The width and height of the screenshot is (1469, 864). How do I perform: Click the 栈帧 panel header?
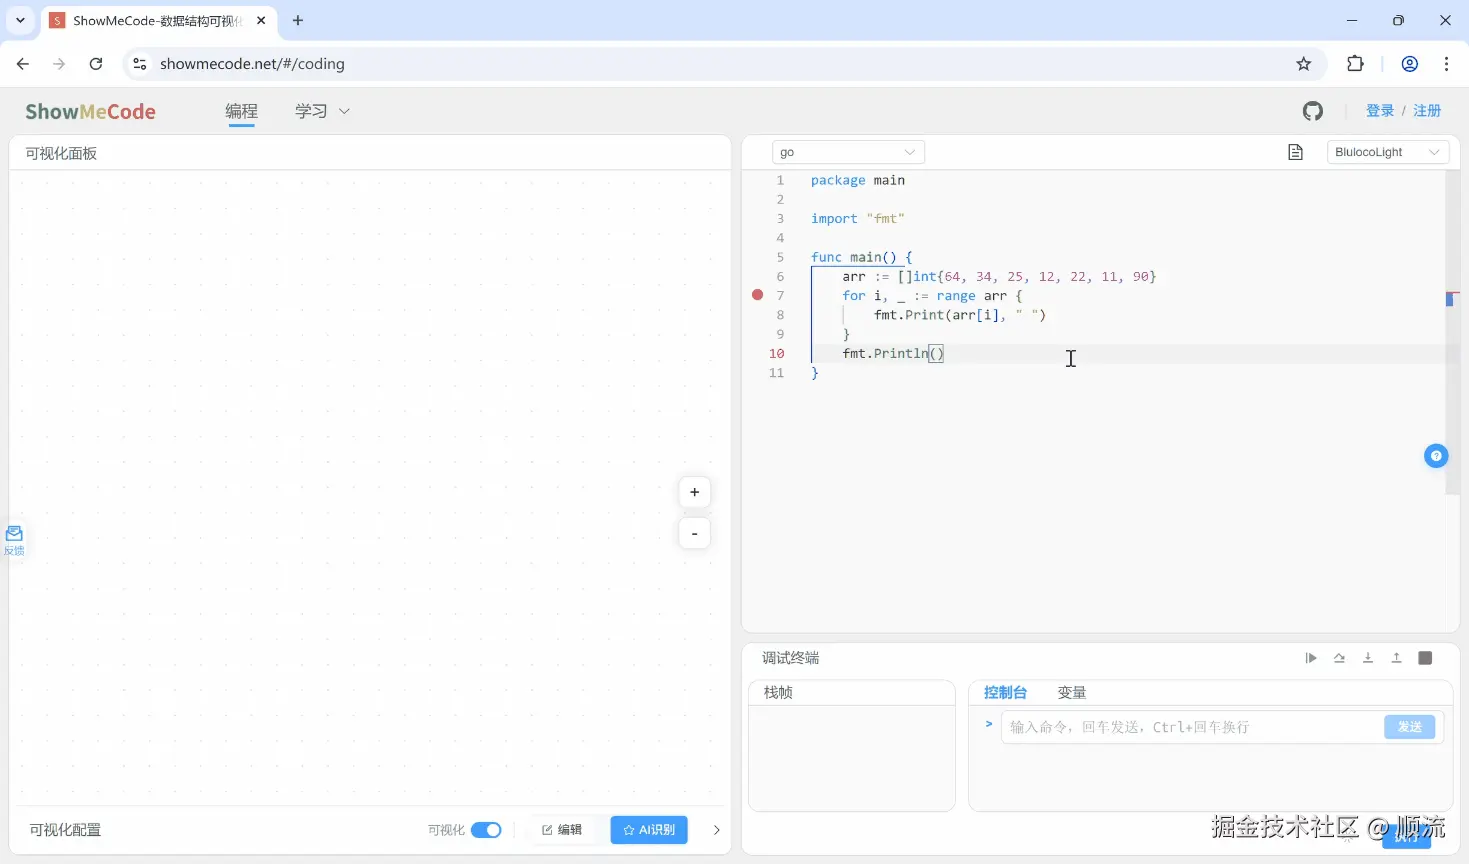(778, 693)
